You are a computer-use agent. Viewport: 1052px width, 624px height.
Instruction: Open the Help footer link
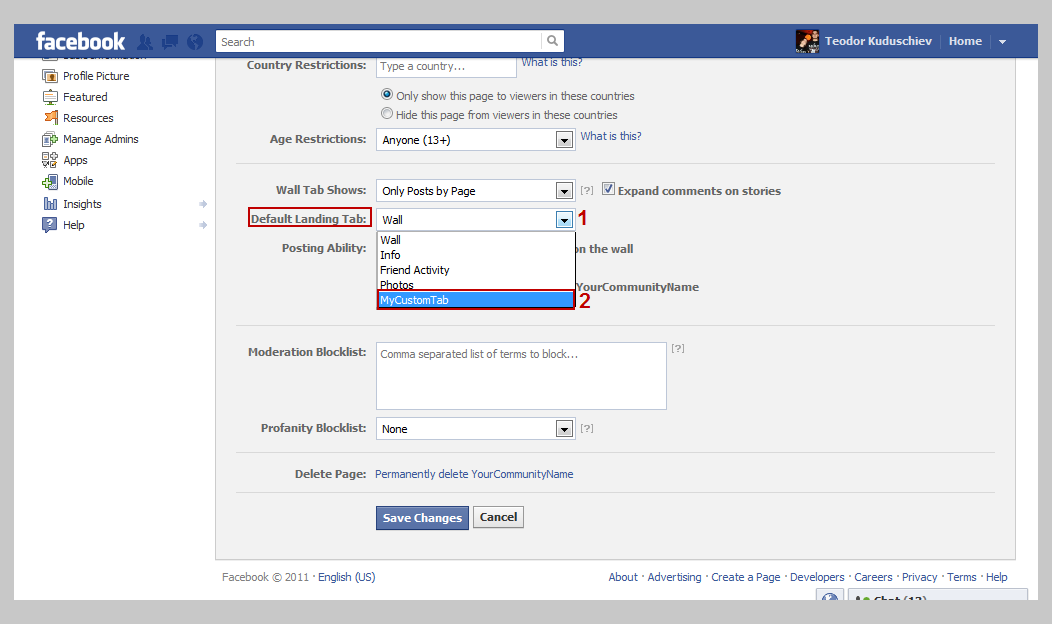(x=996, y=577)
